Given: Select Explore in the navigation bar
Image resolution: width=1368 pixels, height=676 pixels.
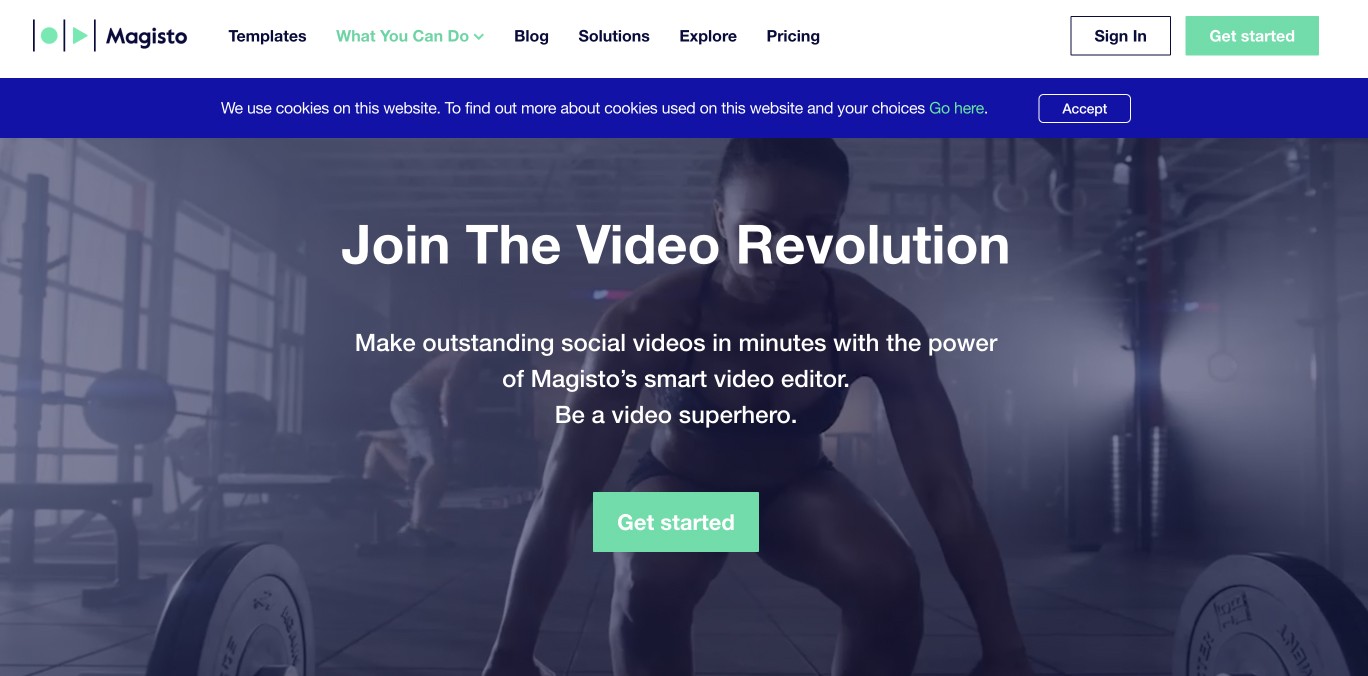Looking at the screenshot, I should point(708,36).
